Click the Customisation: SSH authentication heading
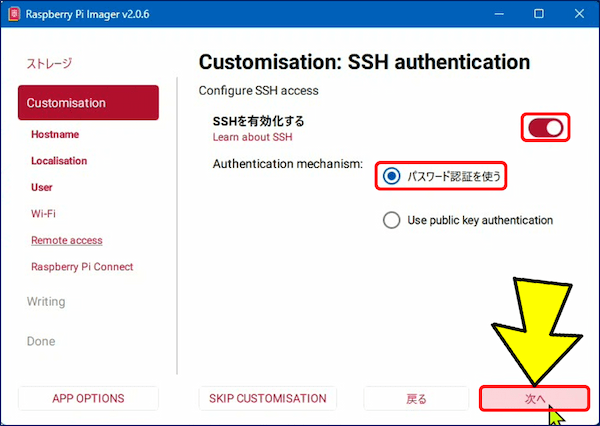 (364, 62)
